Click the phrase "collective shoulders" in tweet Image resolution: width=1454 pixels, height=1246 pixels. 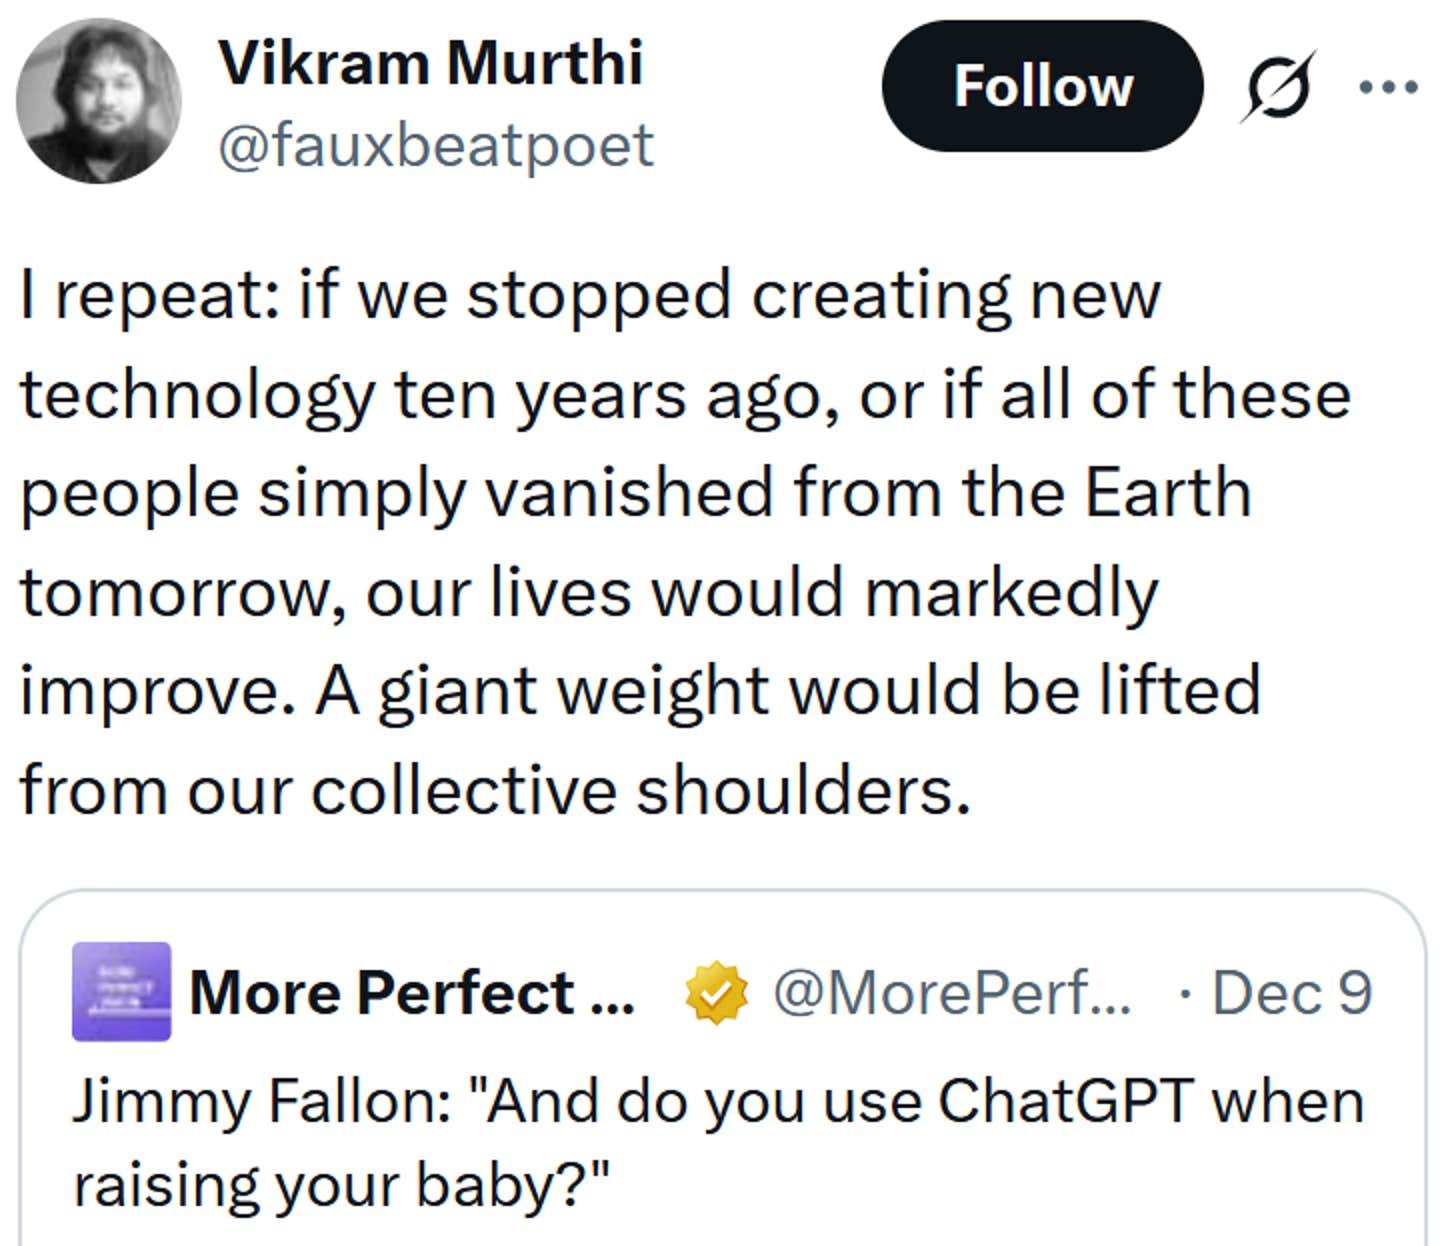[x=640, y=790]
